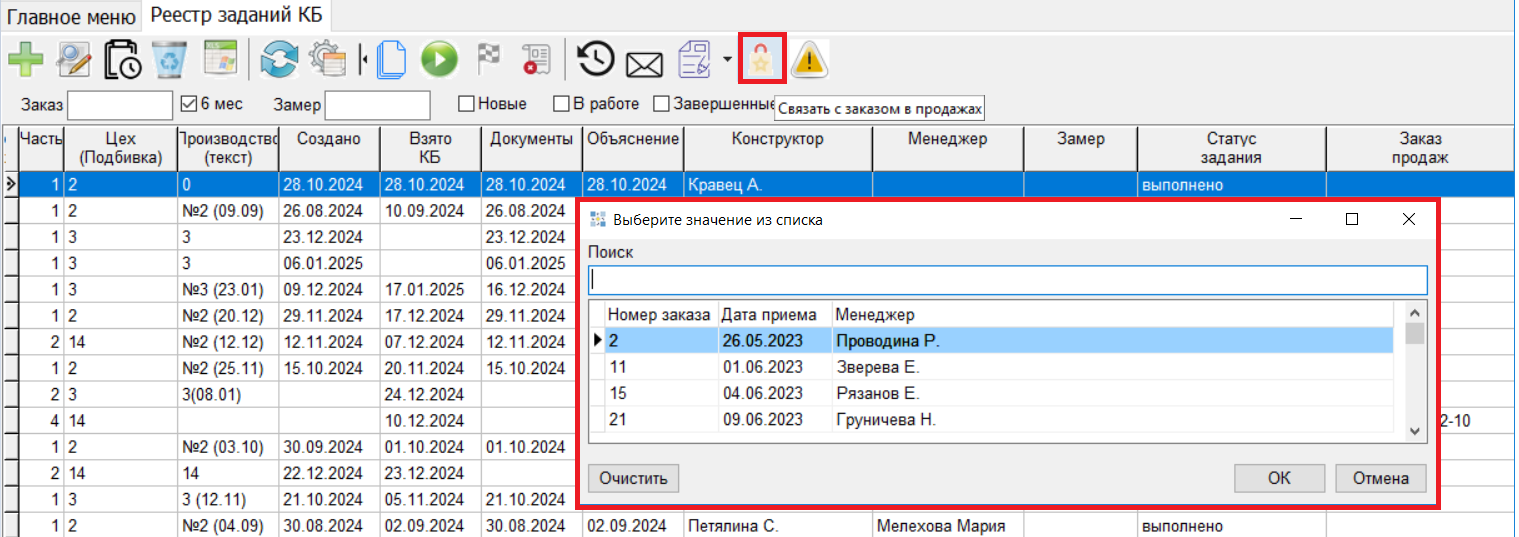Select the 'Реестр заданий КБ' tab
This screenshot has height=537, width=1519.
coord(236,15)
